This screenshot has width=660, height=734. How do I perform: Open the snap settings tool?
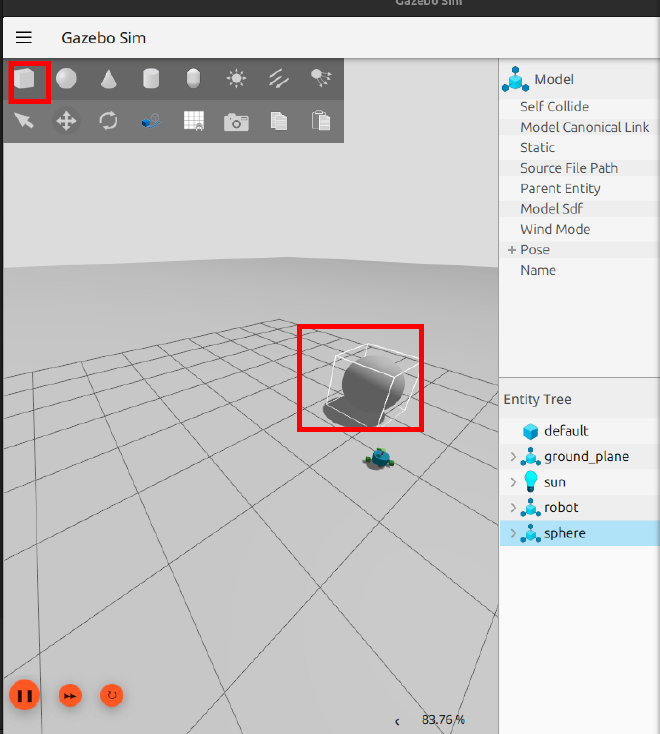151,121
